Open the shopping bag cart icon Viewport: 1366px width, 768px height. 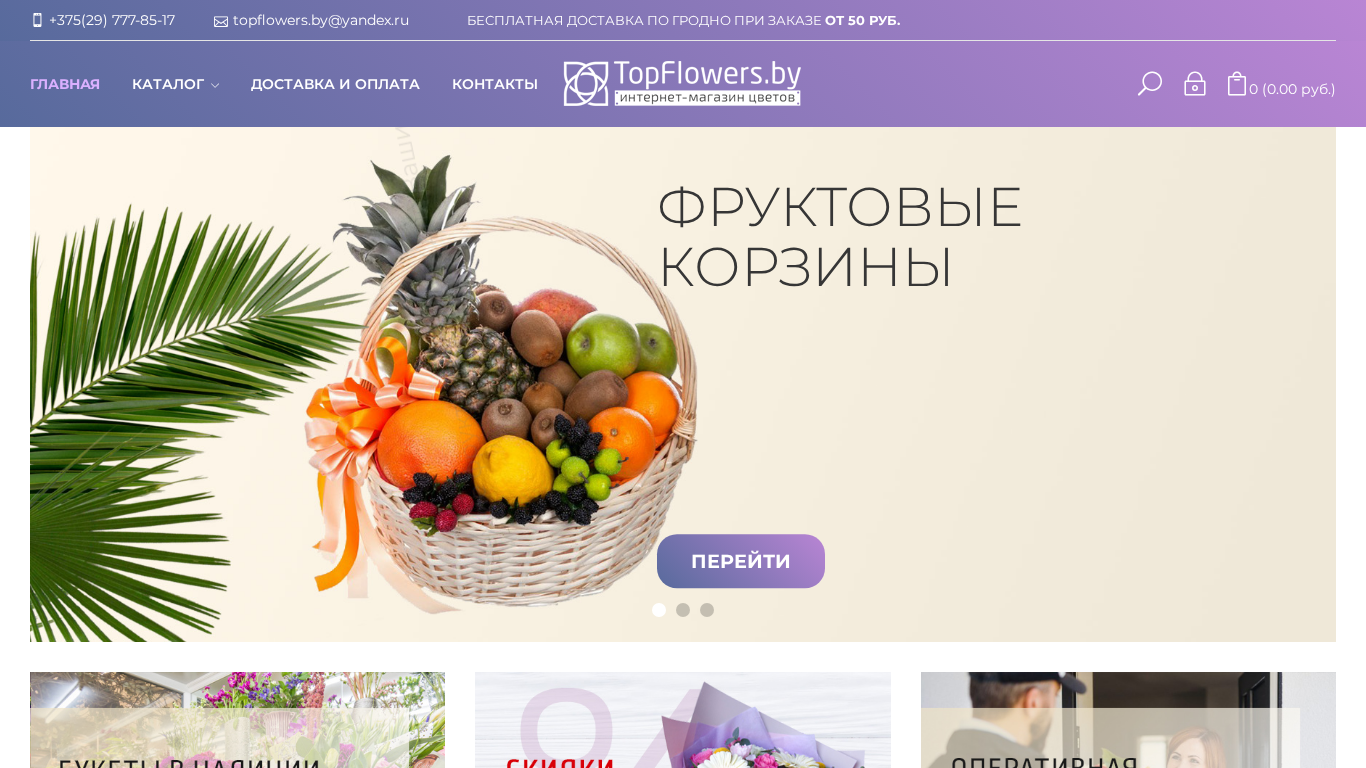click(x=1237, y=84)
